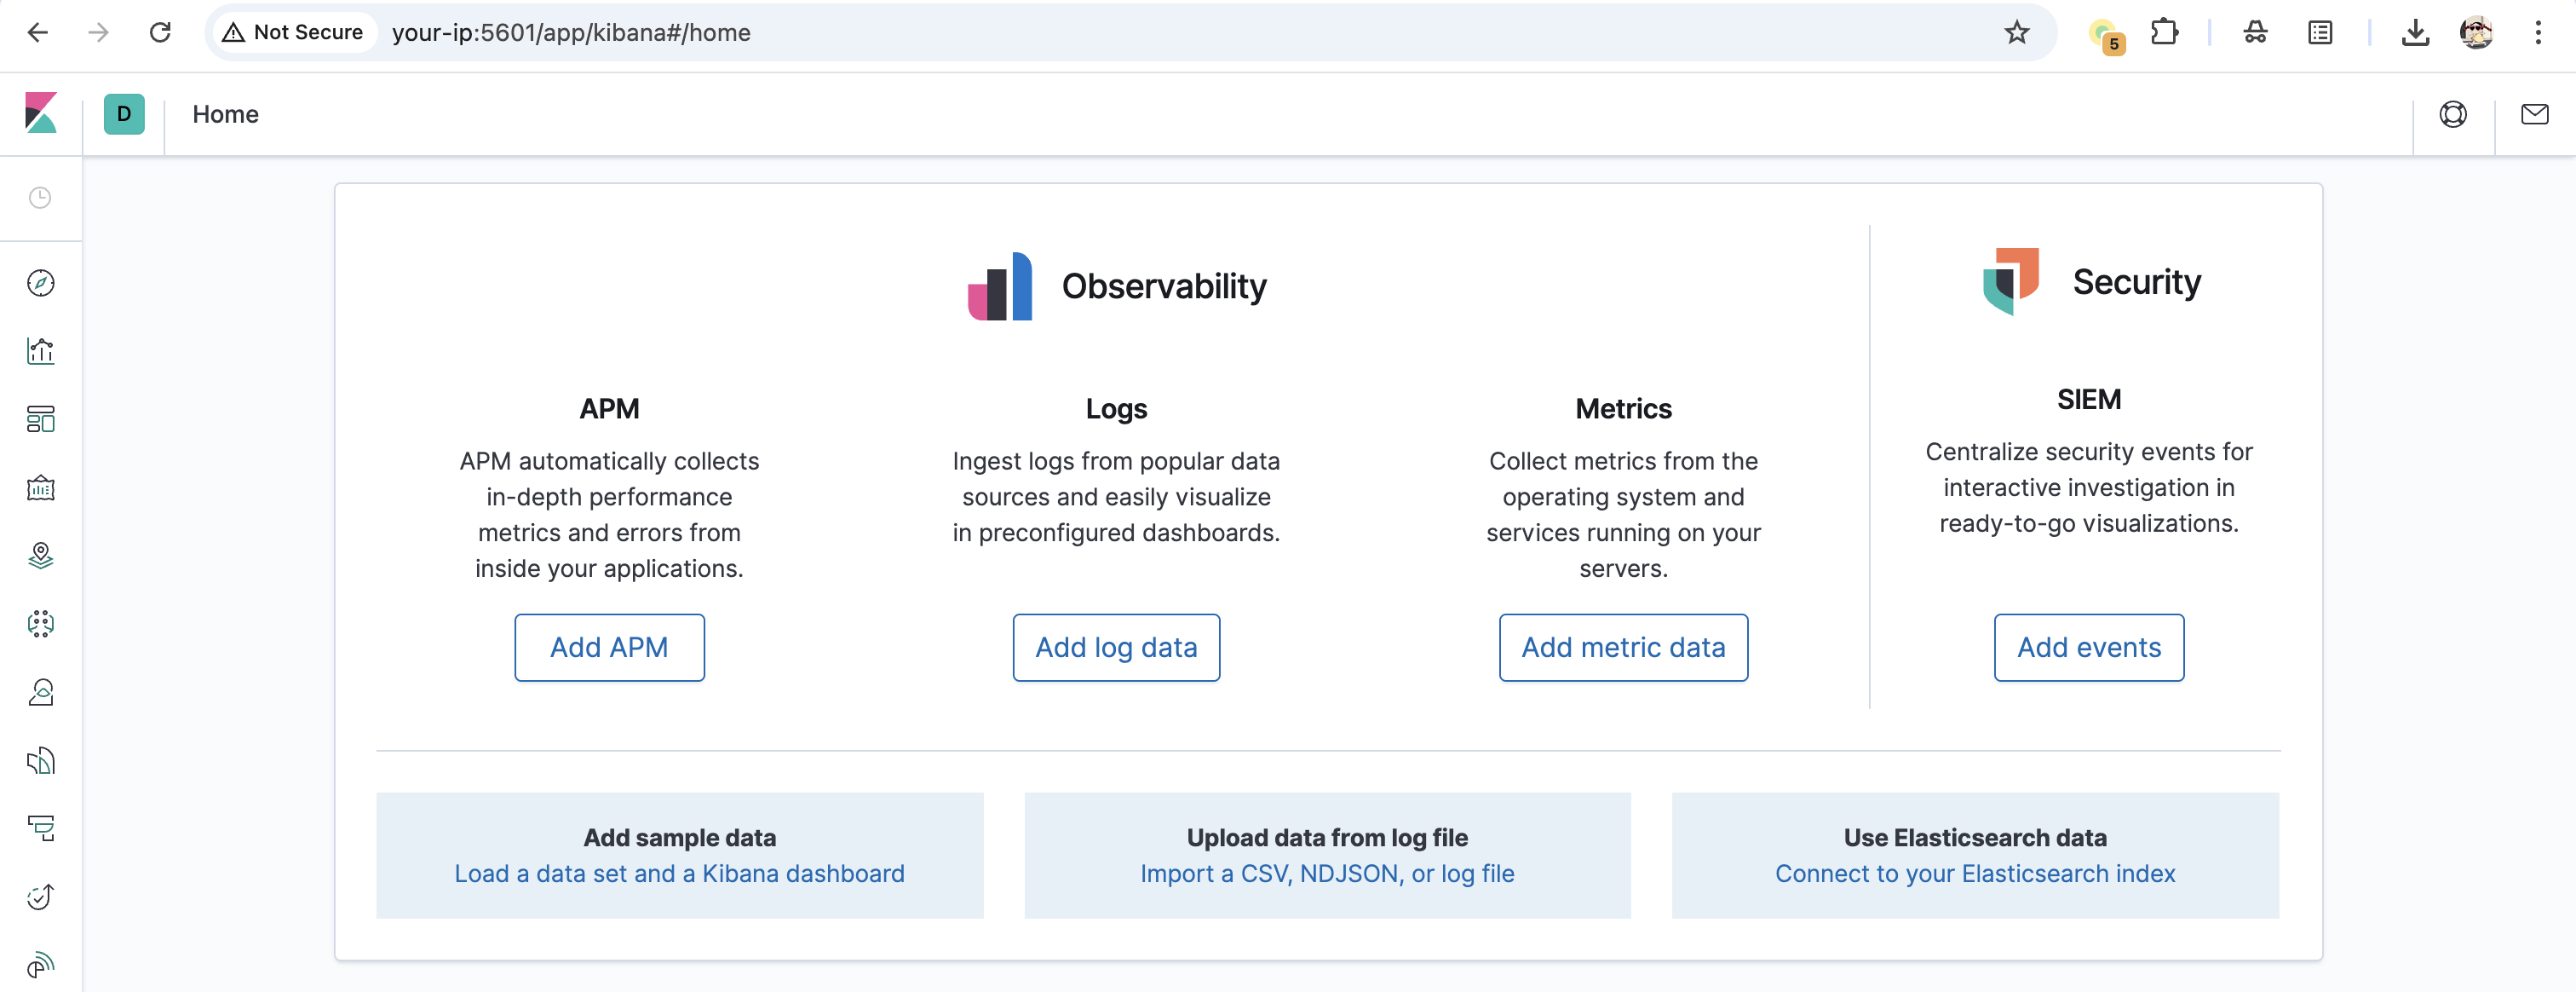Click the Add metric data button

click(x=1623, y=647)
